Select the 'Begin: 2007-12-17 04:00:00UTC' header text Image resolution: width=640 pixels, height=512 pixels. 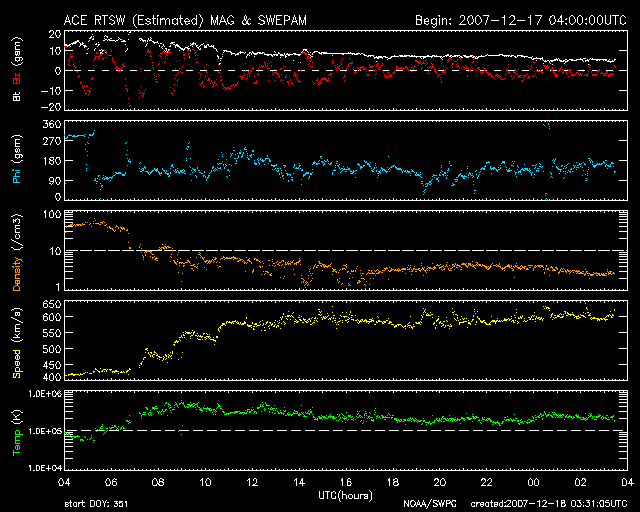pyautogui.click(x=520, y=20)
